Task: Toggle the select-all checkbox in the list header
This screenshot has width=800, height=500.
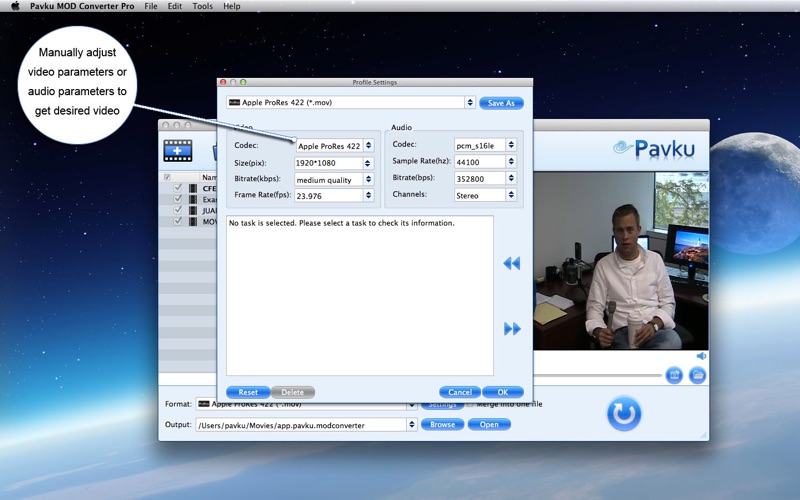Action: click(167, 177)
